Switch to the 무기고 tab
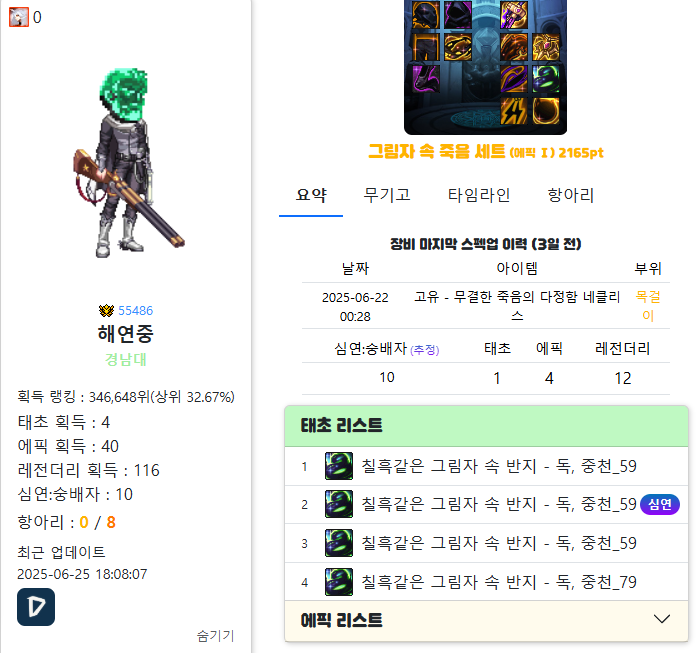Viewport: 700px width, 653px height. pyautogui.click(x=387, y=195)
